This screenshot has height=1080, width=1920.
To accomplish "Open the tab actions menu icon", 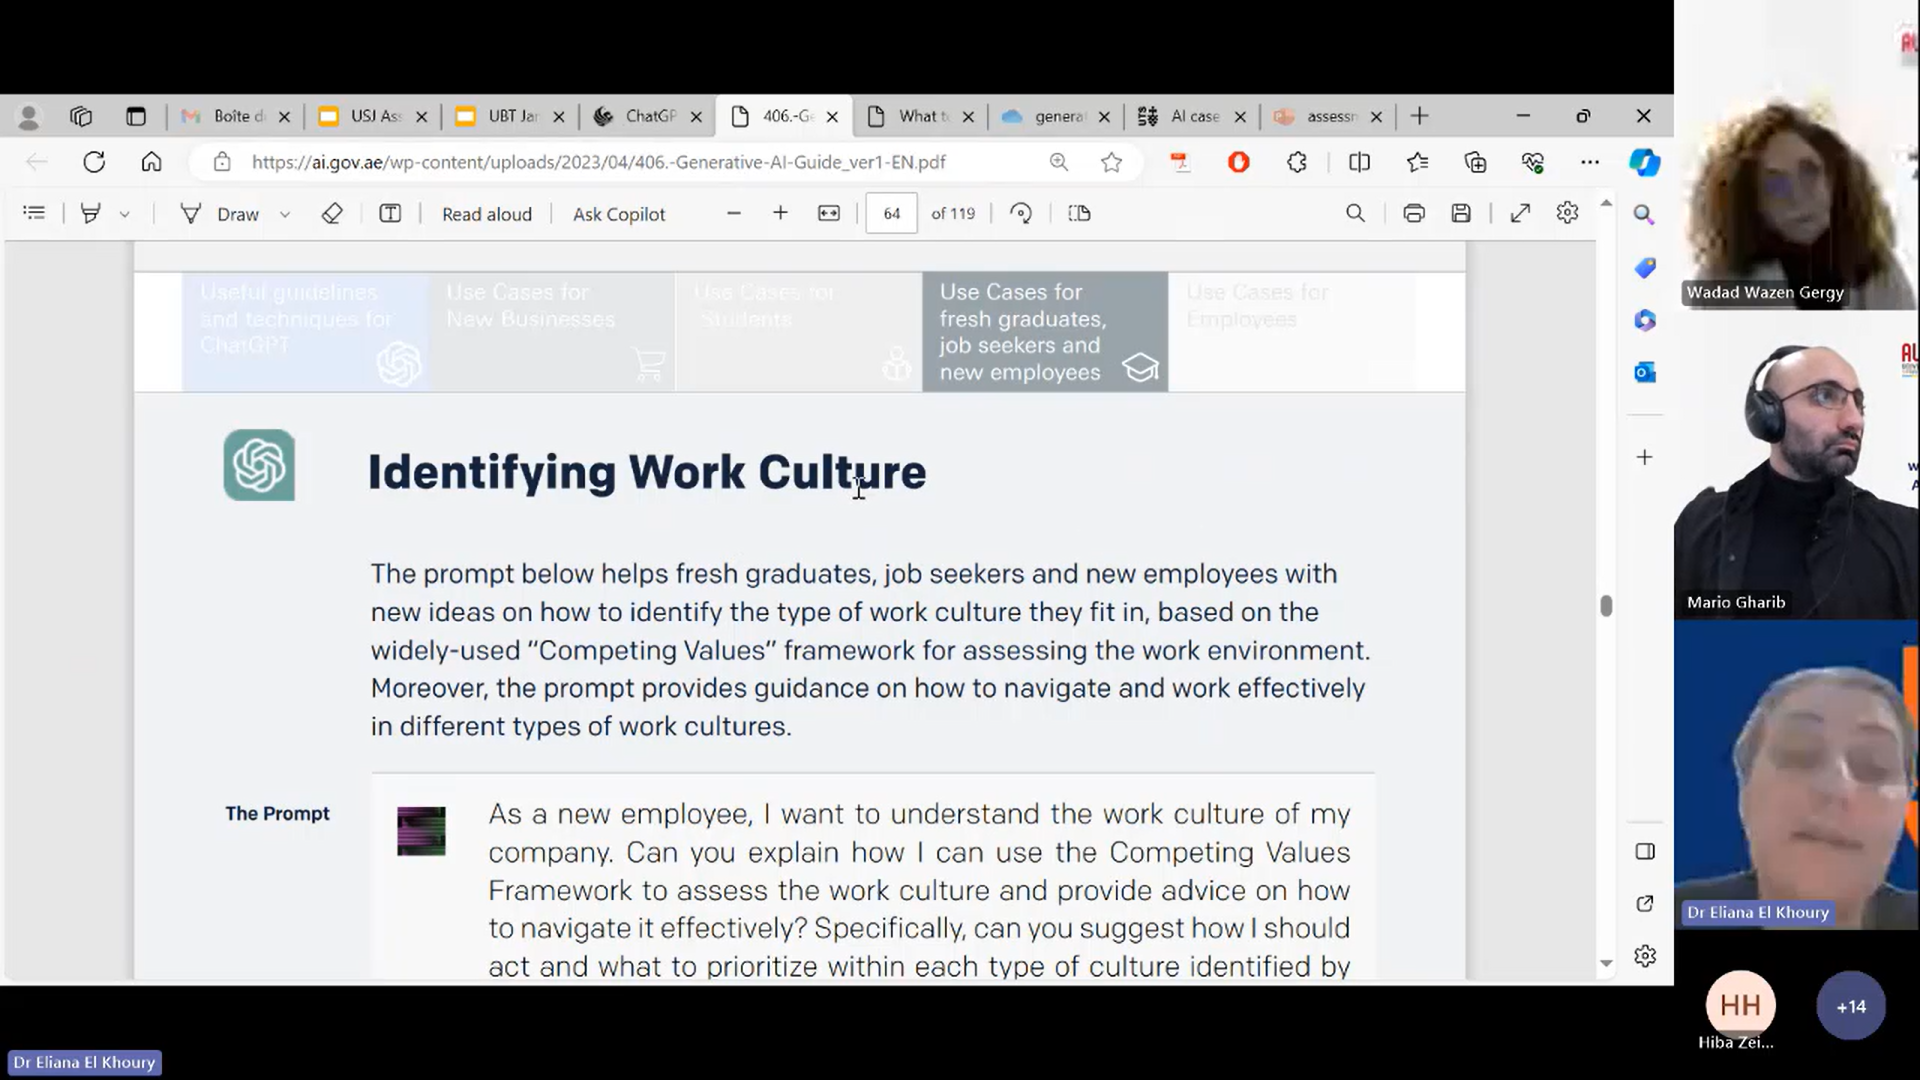I will pos(136,117).
